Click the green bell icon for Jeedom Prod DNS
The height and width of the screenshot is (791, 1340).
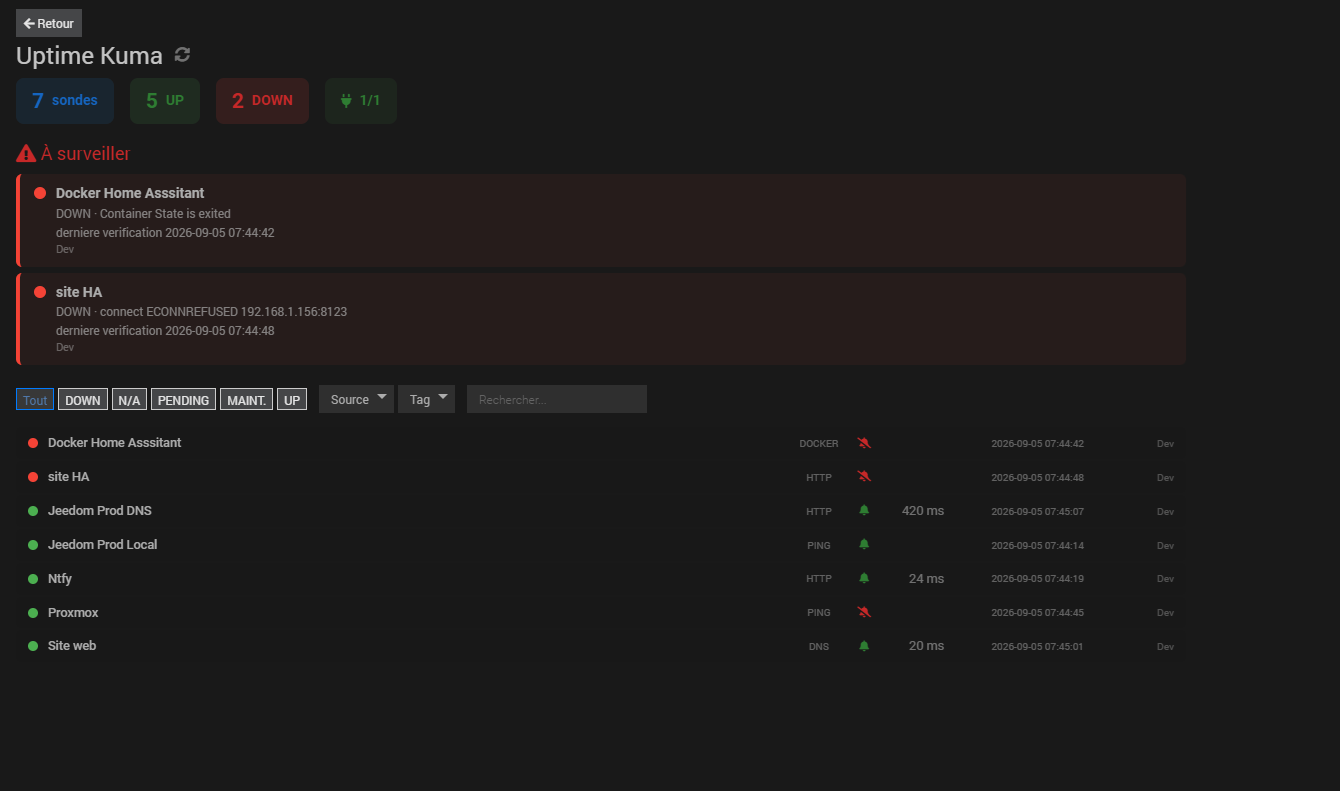pos(864,511)
